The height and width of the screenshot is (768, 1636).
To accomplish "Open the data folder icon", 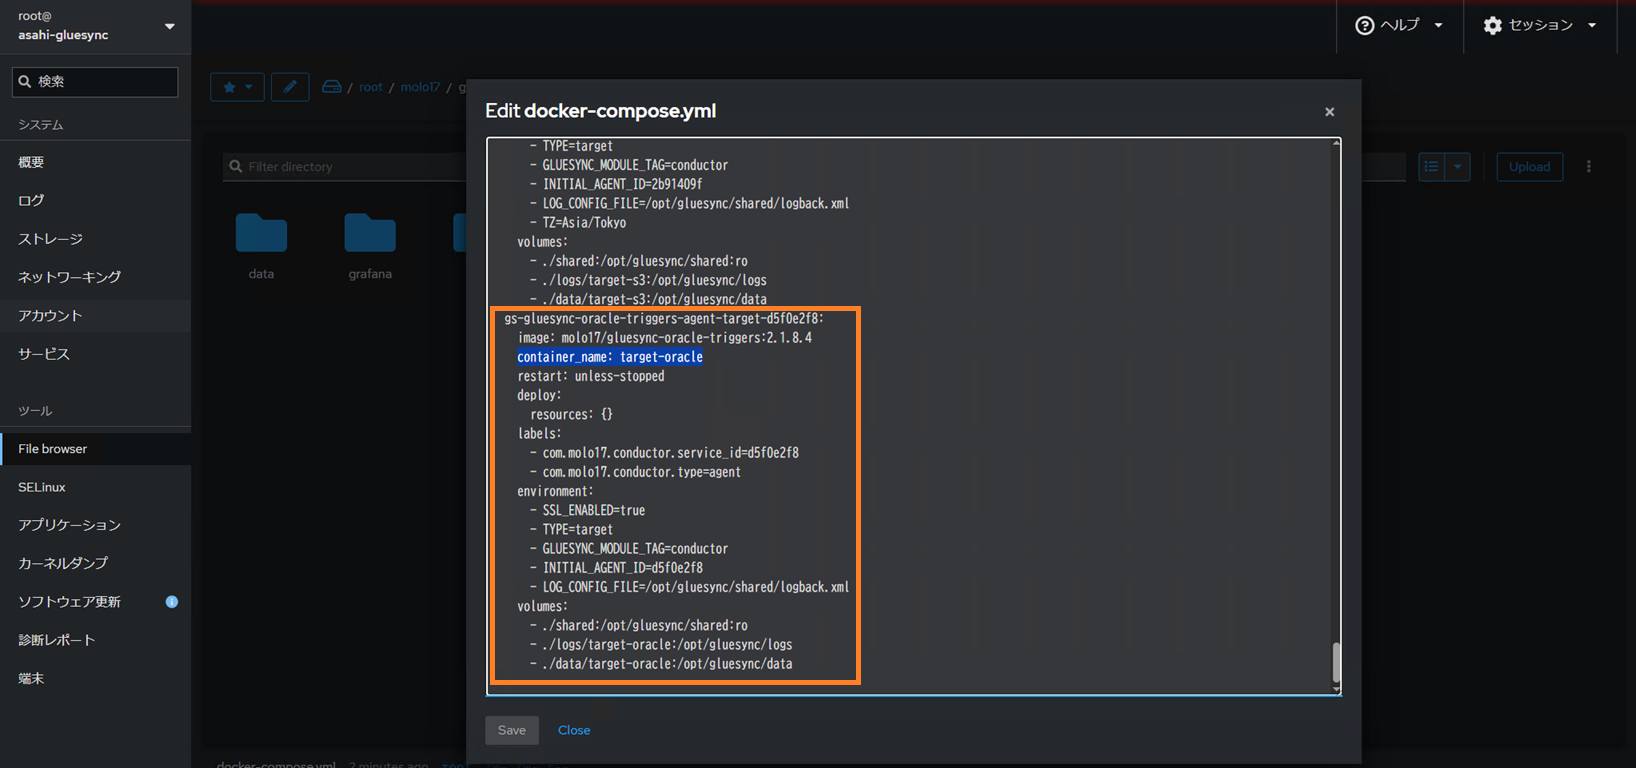I will pos(261,234).
